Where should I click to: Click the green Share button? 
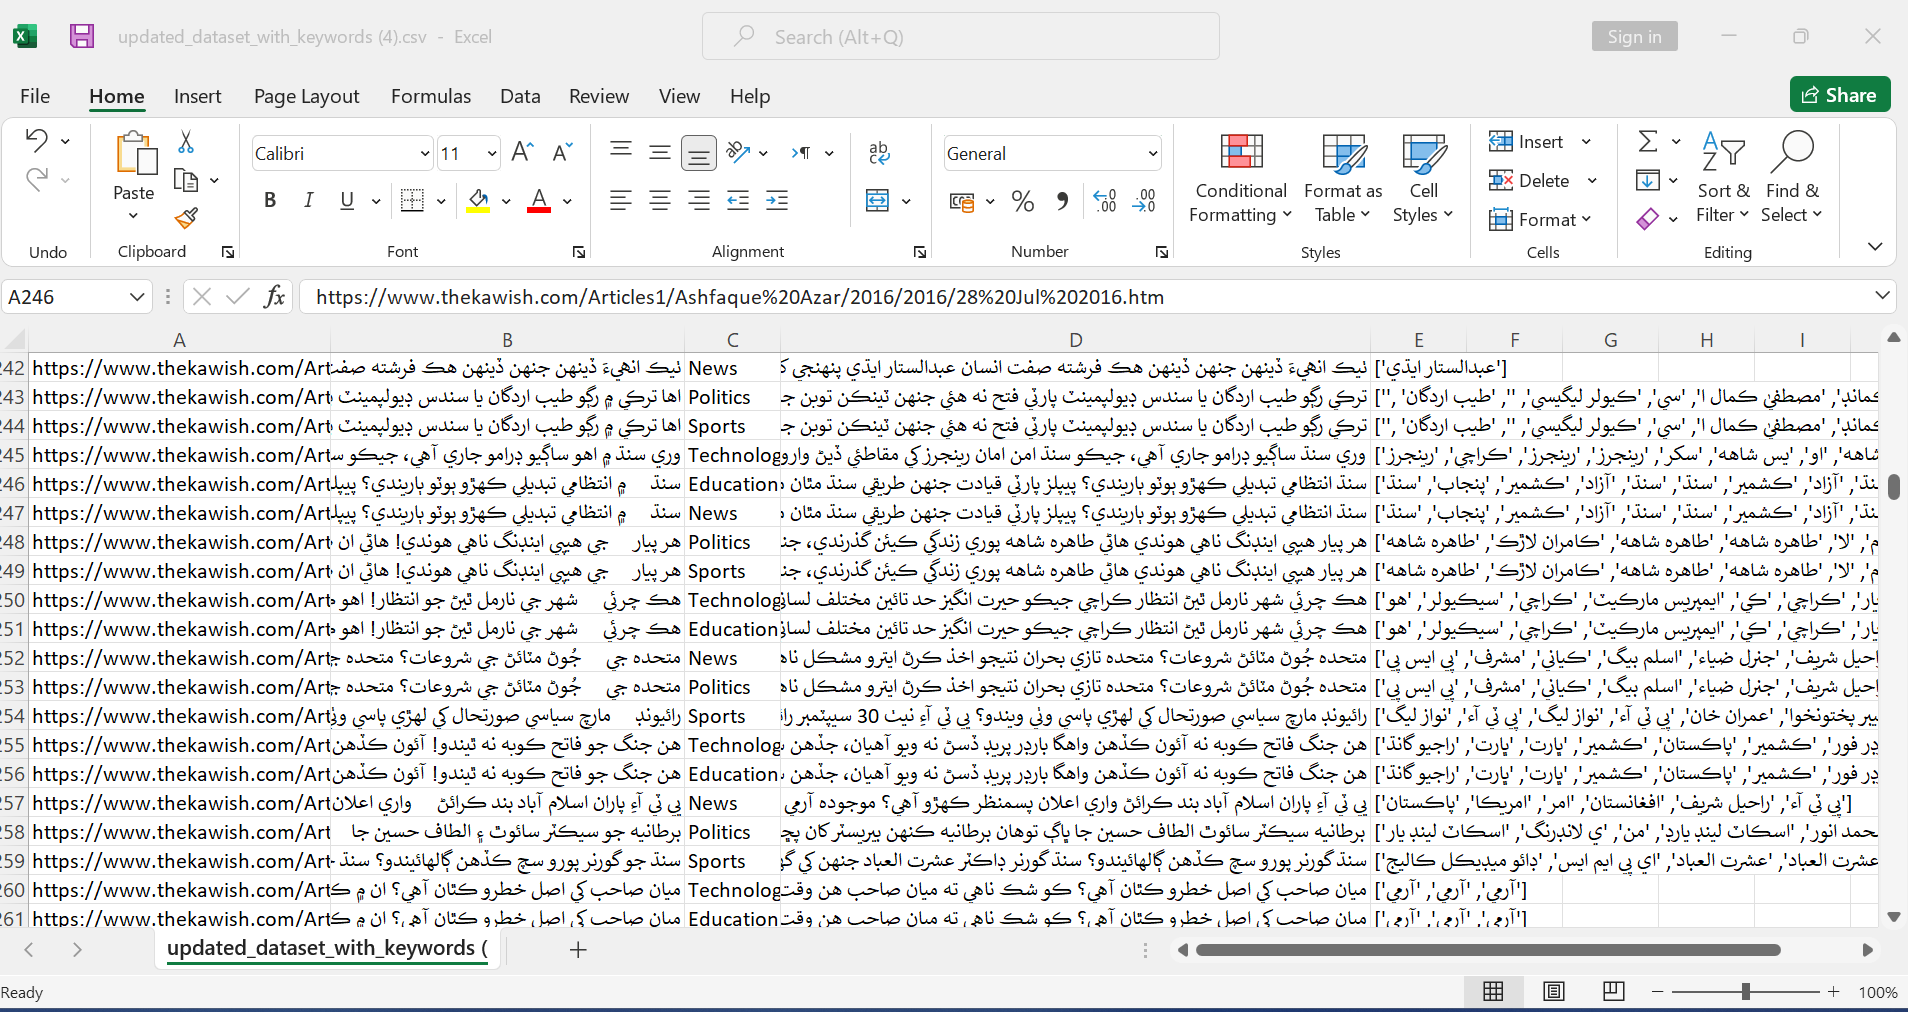[1840, 95]
